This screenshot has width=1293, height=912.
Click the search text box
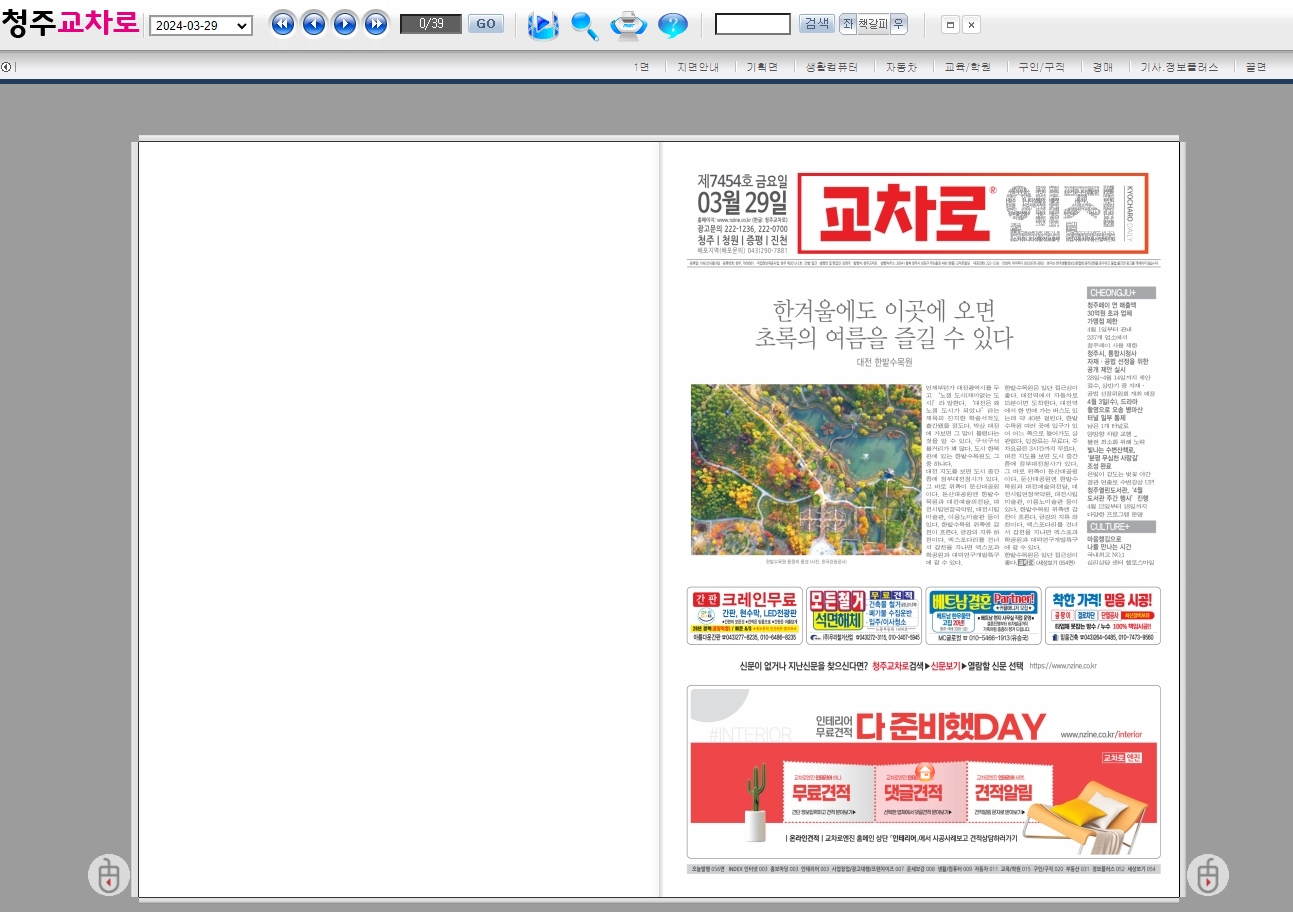753,24
